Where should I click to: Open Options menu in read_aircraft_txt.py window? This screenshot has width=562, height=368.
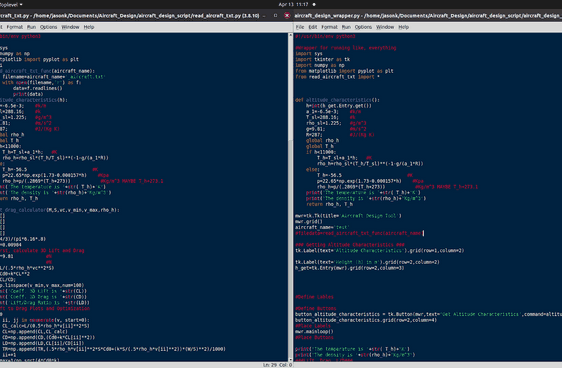coord(48,27)
